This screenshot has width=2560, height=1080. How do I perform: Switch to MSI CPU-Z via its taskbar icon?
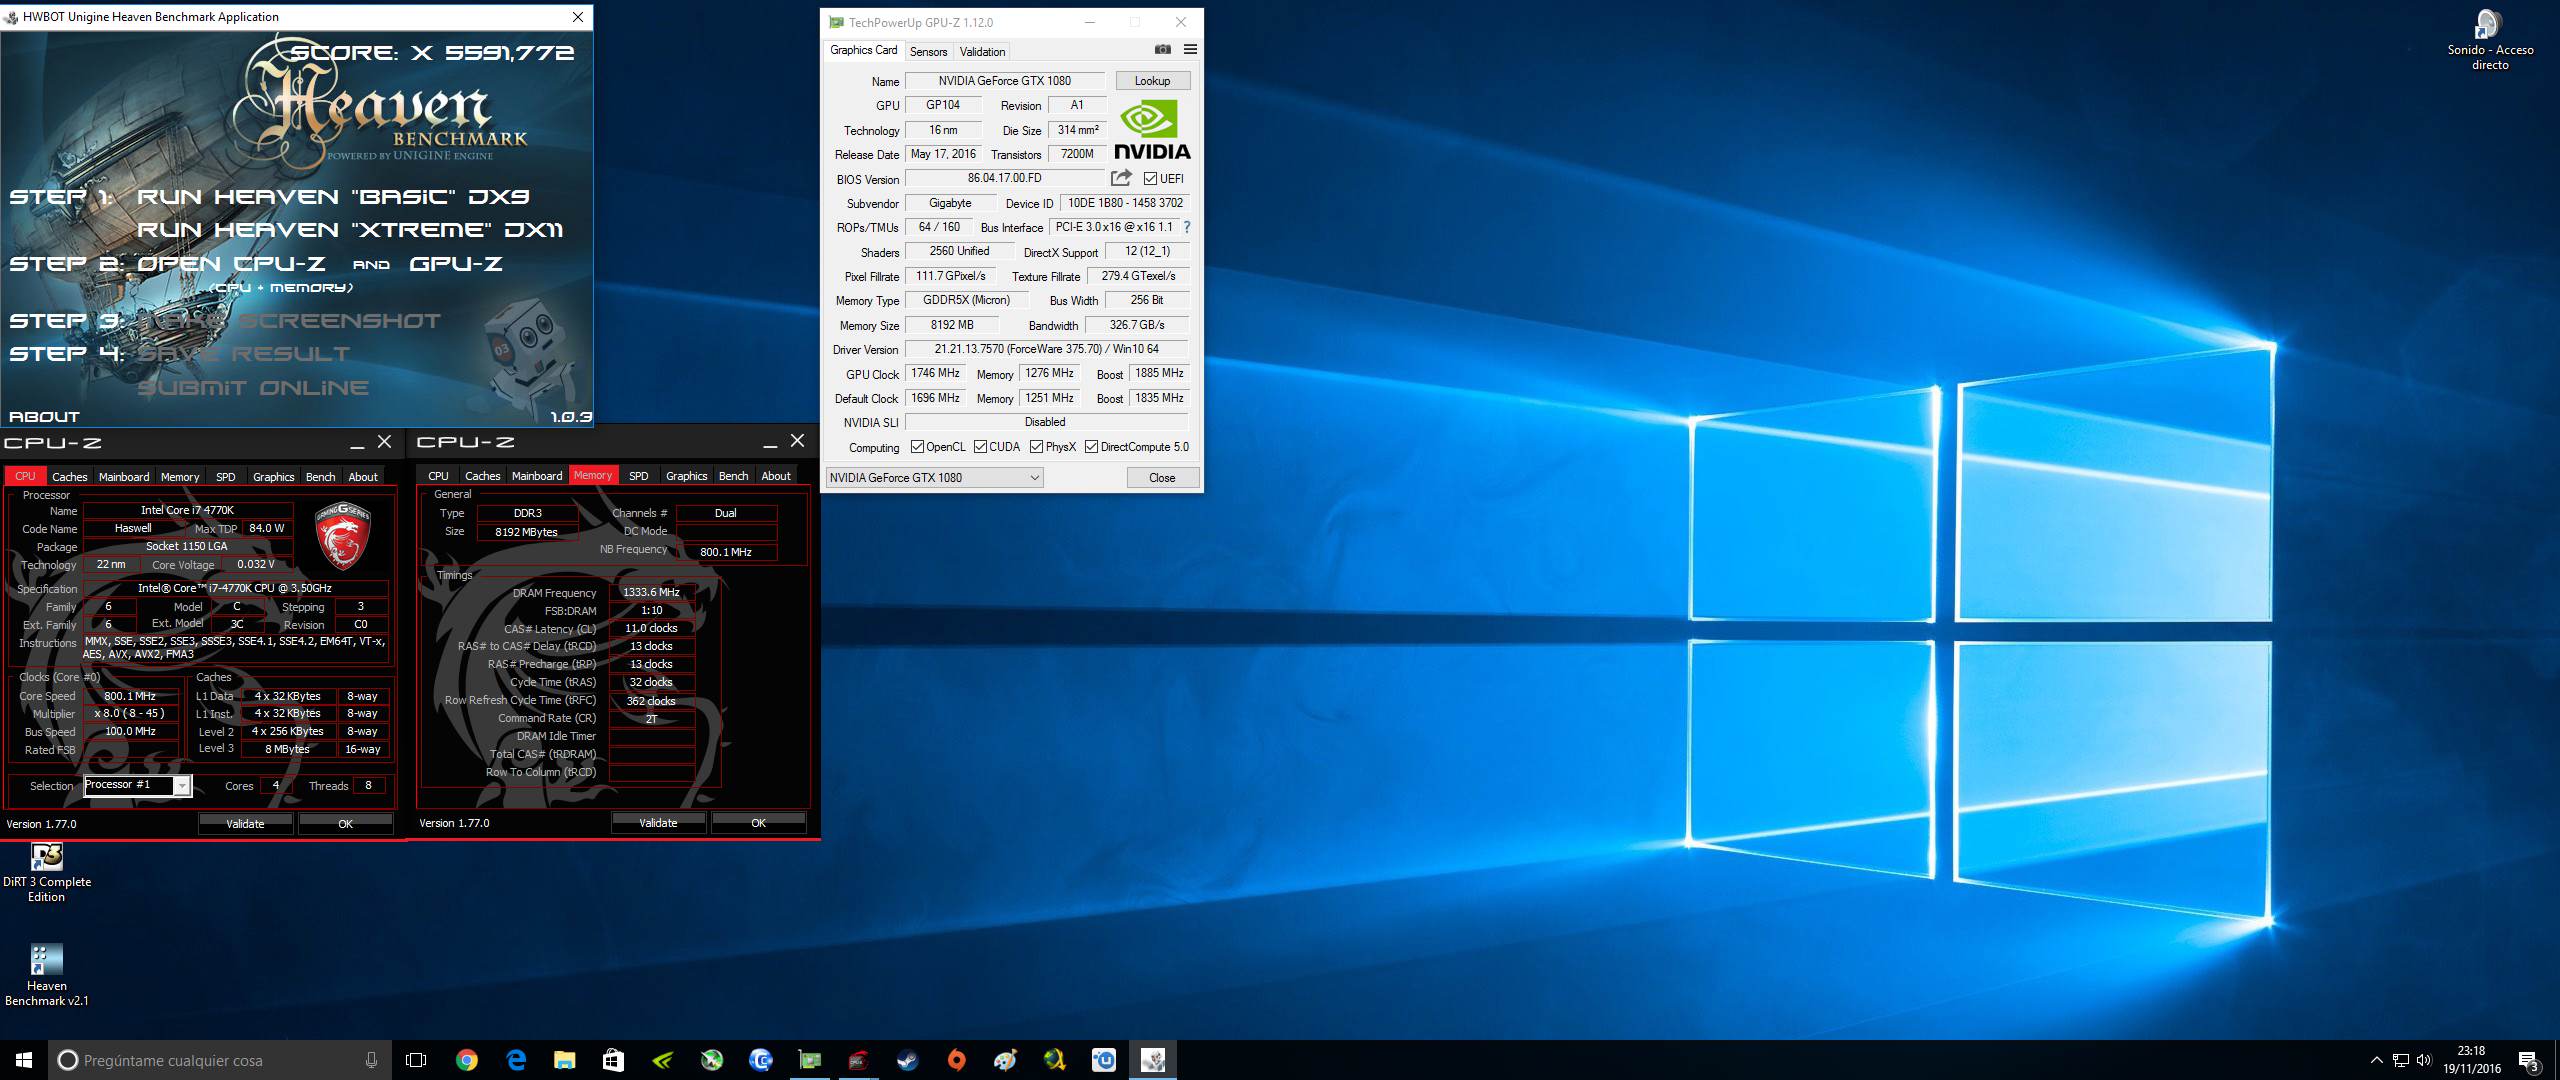858,1060
